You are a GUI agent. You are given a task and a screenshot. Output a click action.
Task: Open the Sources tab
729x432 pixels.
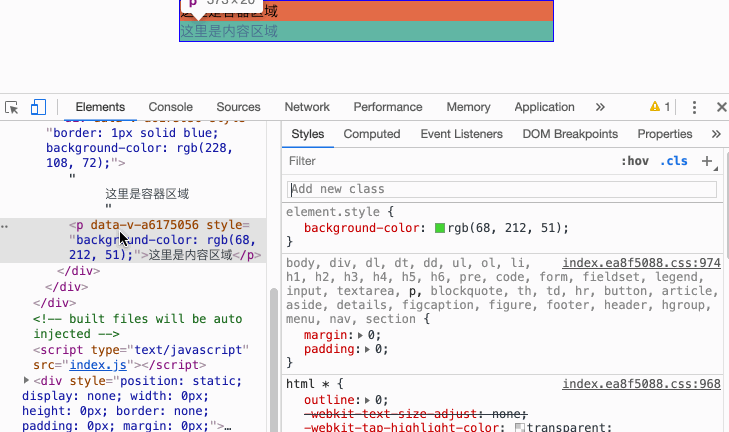pos(239,107)
